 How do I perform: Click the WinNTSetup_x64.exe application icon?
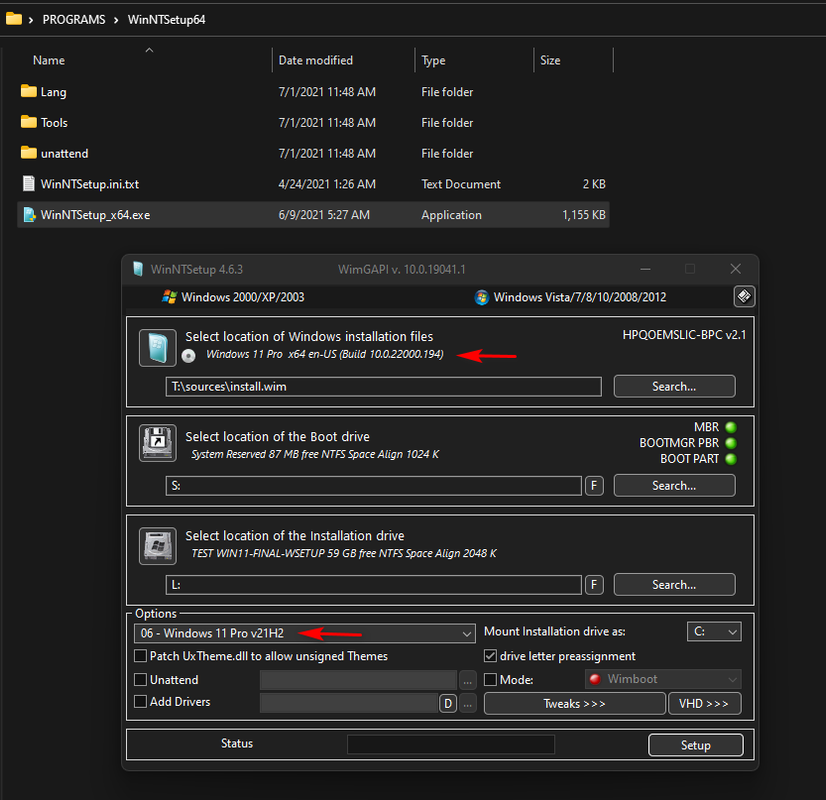(x=29, y=214)
